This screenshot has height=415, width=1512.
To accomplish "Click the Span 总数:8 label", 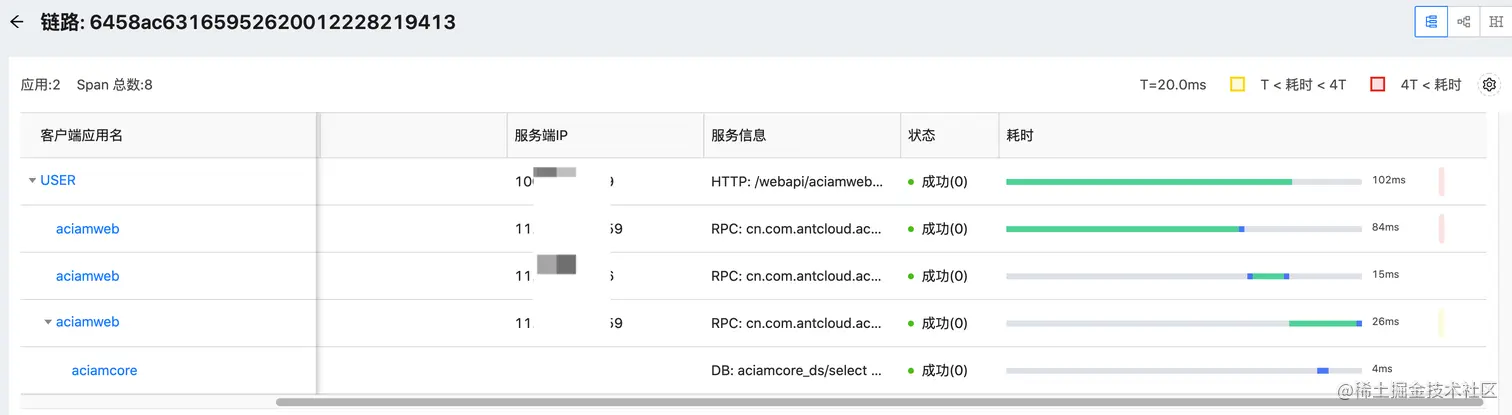I will (x=114, y=85).
